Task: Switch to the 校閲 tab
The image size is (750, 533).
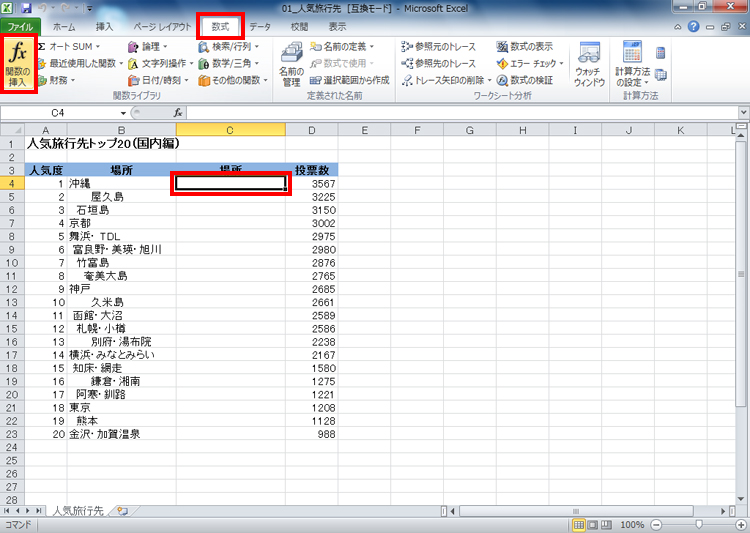Action: point(299,27)
